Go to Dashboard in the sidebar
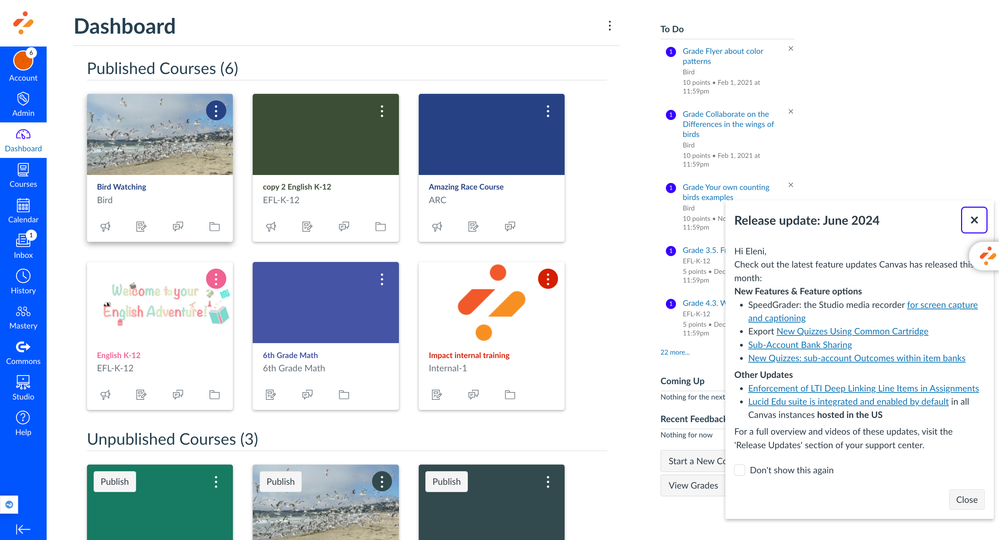 pos(23,140)
